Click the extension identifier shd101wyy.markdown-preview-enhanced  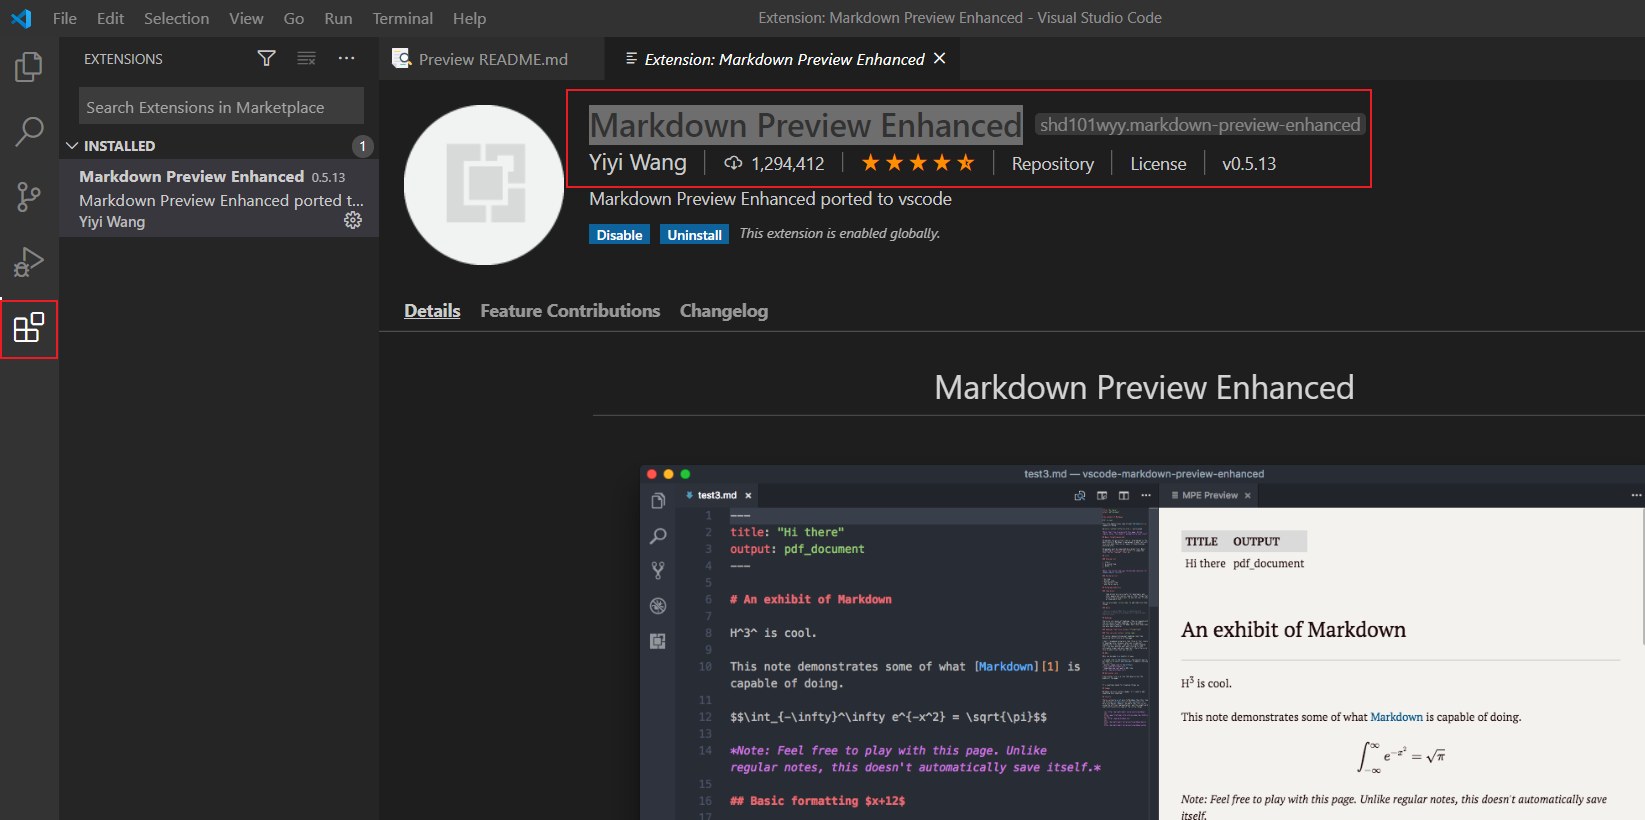click(x=1200, y=125)
